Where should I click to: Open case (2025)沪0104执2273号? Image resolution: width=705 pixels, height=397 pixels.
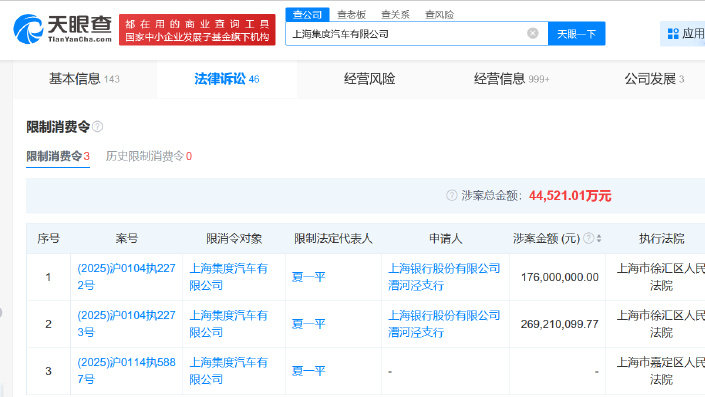click(126, 324)
